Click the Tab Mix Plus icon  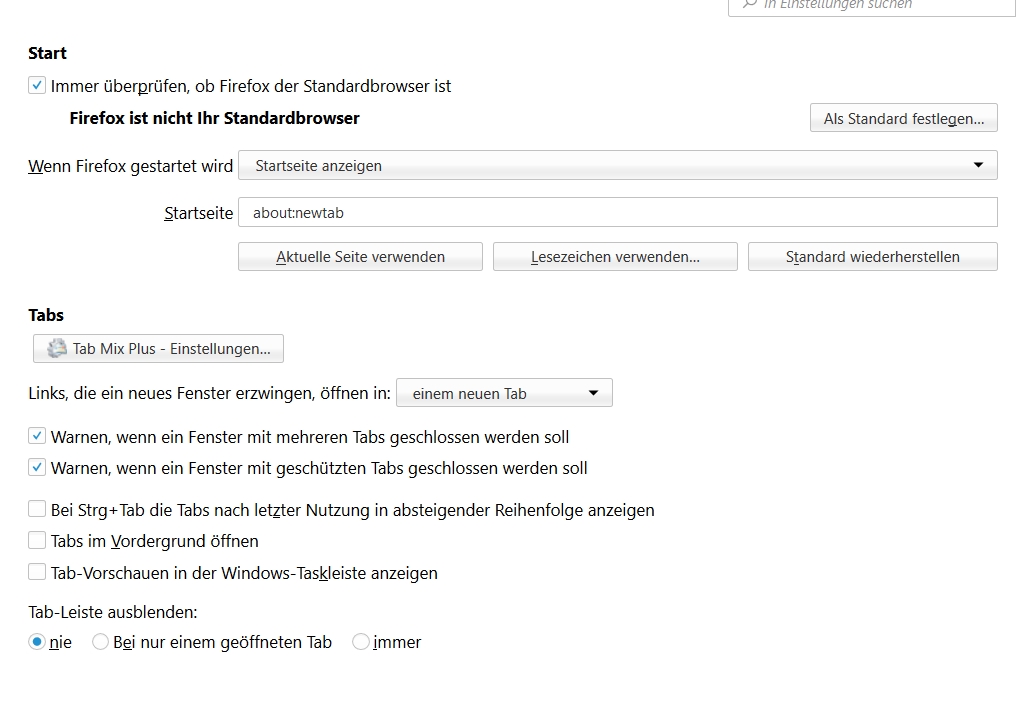point(57,348)
